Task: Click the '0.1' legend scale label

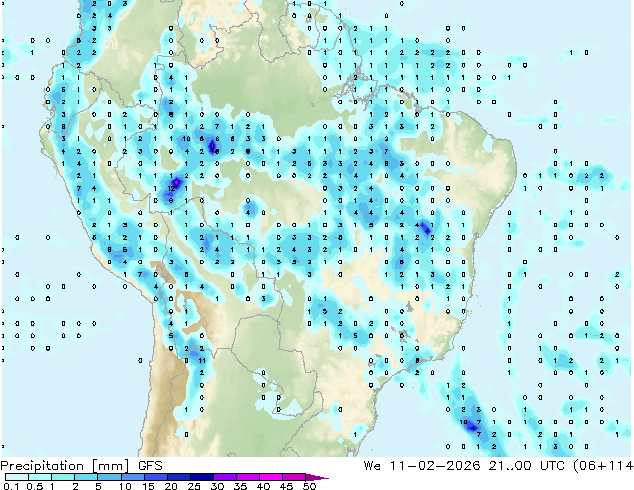Action: click(x=10, y=486)
